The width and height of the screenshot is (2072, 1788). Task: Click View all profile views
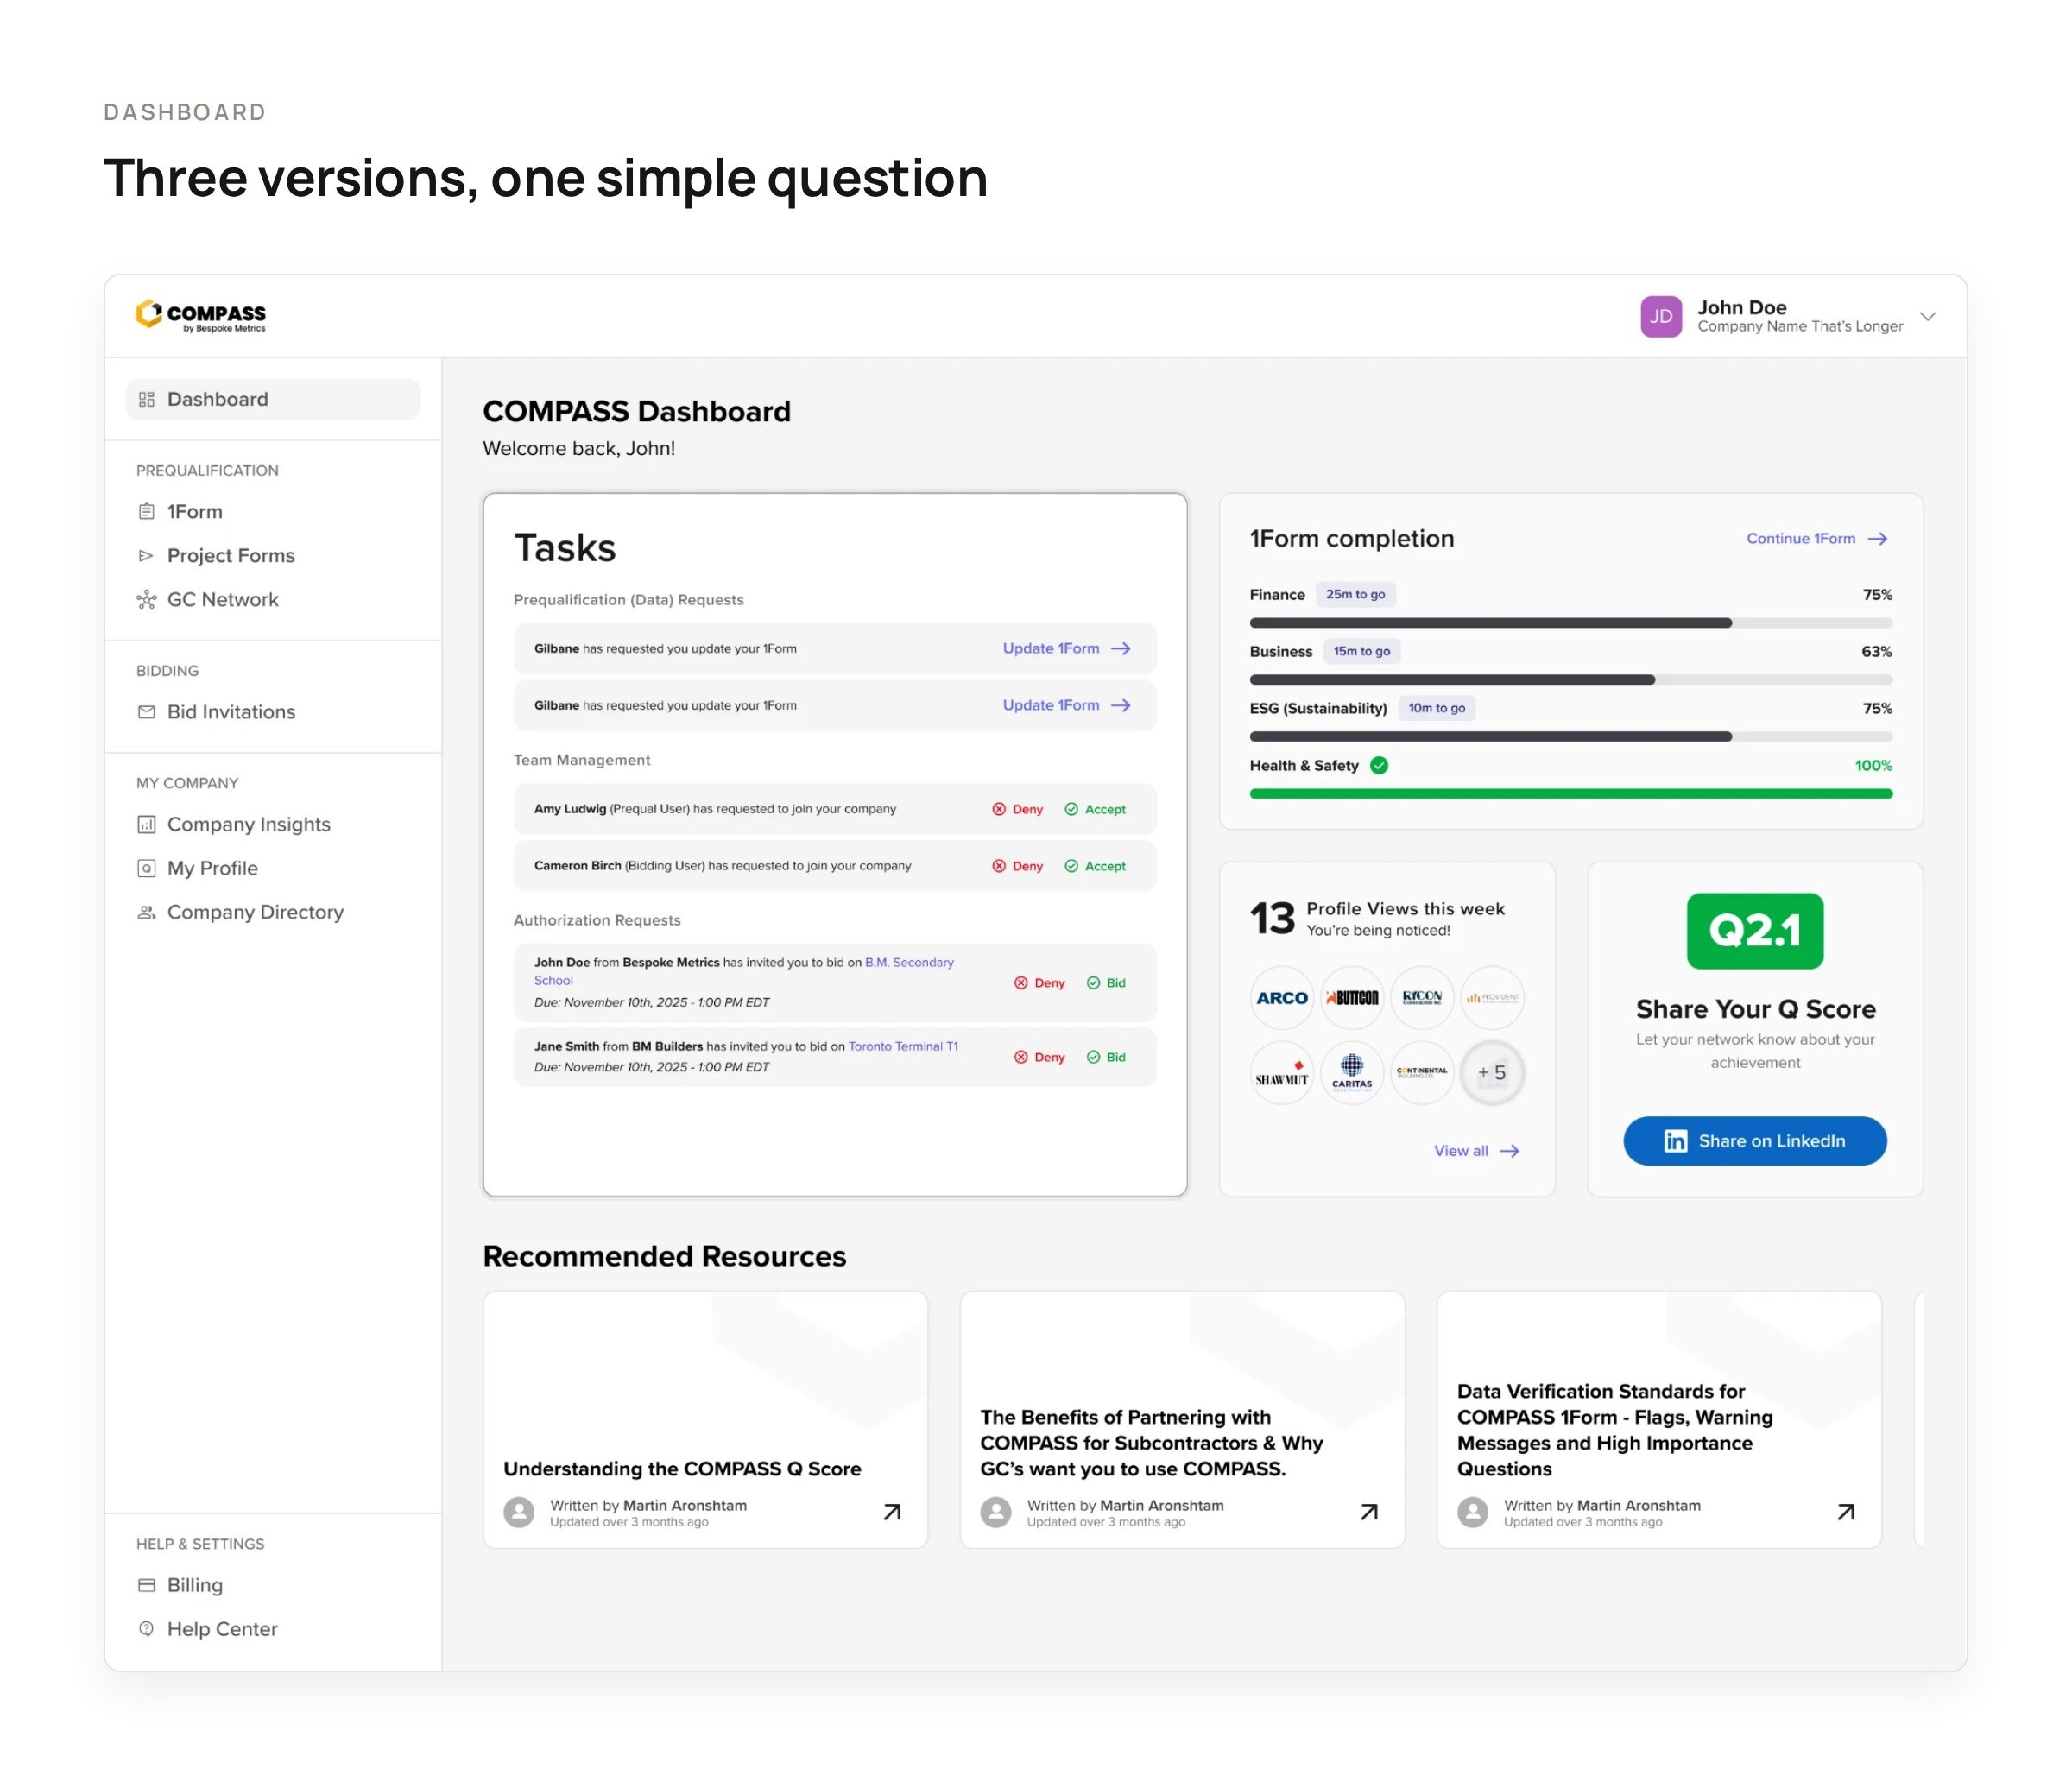[1476, 1151]
